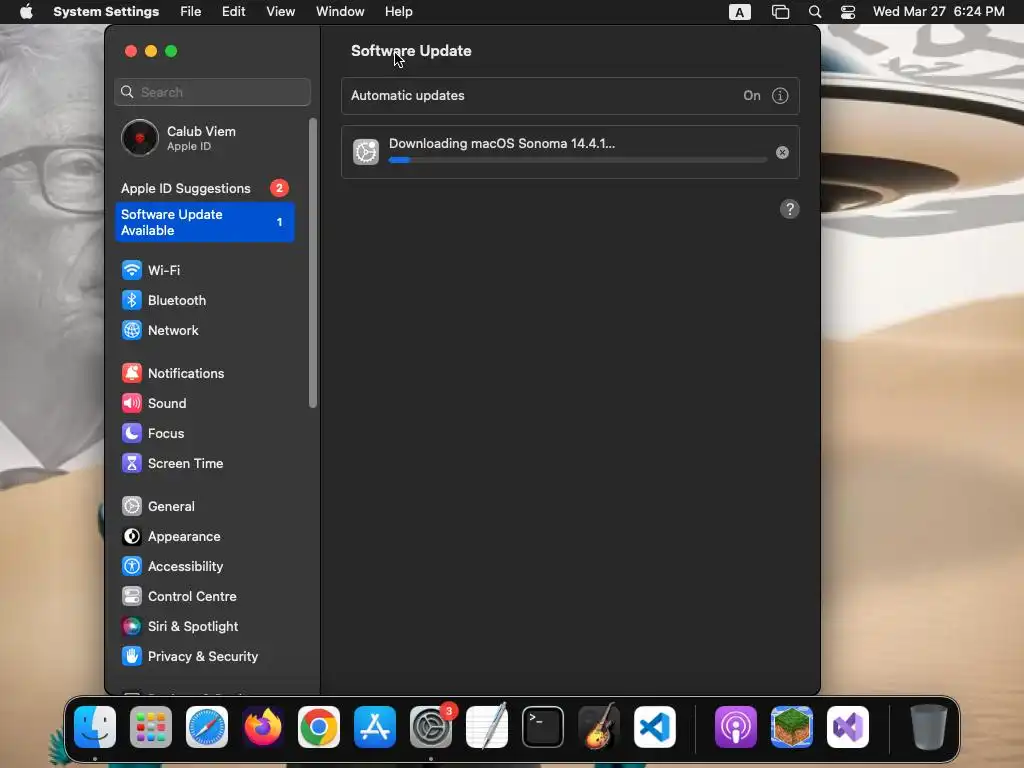Image resolution: width=1024 pixels, height=768 pixels.
Task: Open the Trash in the Dock
Action: 929,727
